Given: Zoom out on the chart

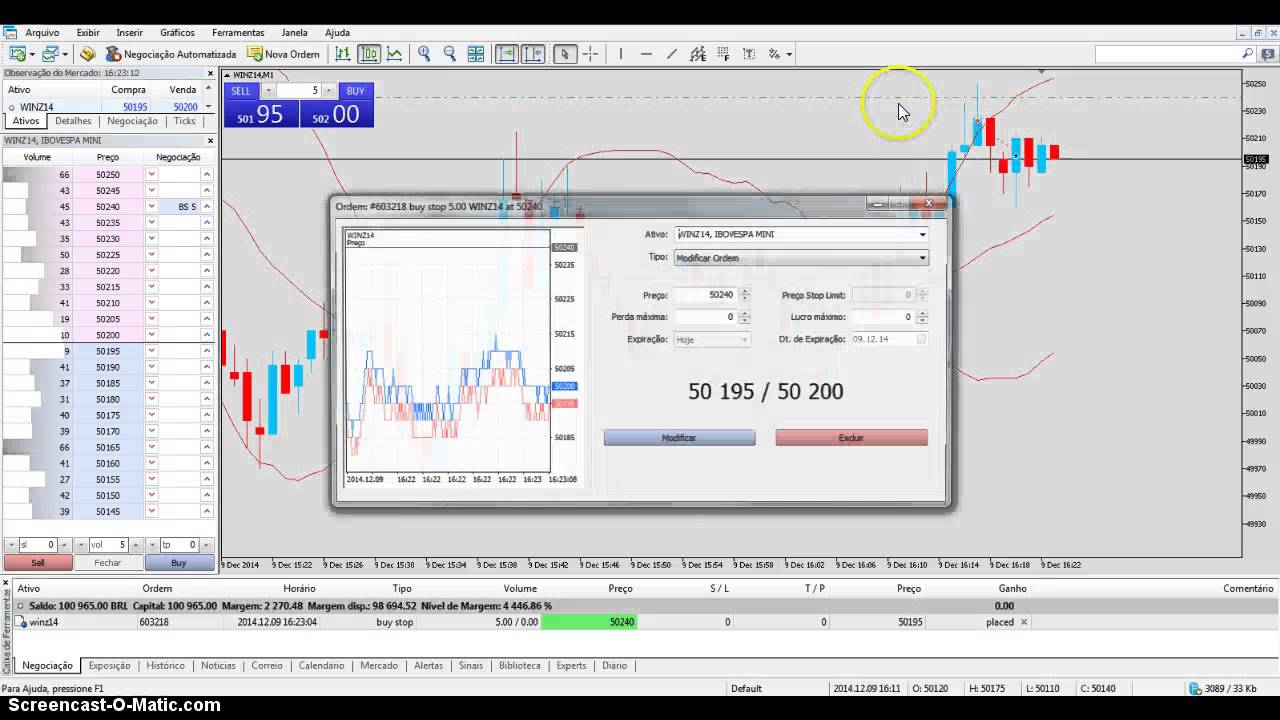Looking at the screenshot, I should [450, 54].
